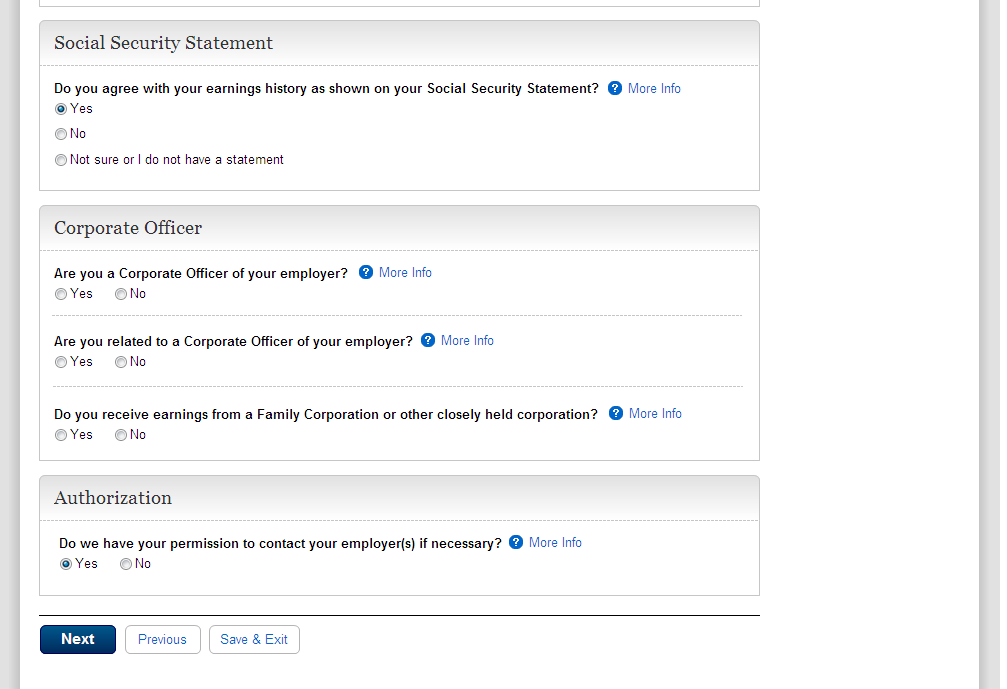The width and height of the screenshot is (1007, 689).
Task: Click help icon beside employer contact permission
Action: coord(516,542)
